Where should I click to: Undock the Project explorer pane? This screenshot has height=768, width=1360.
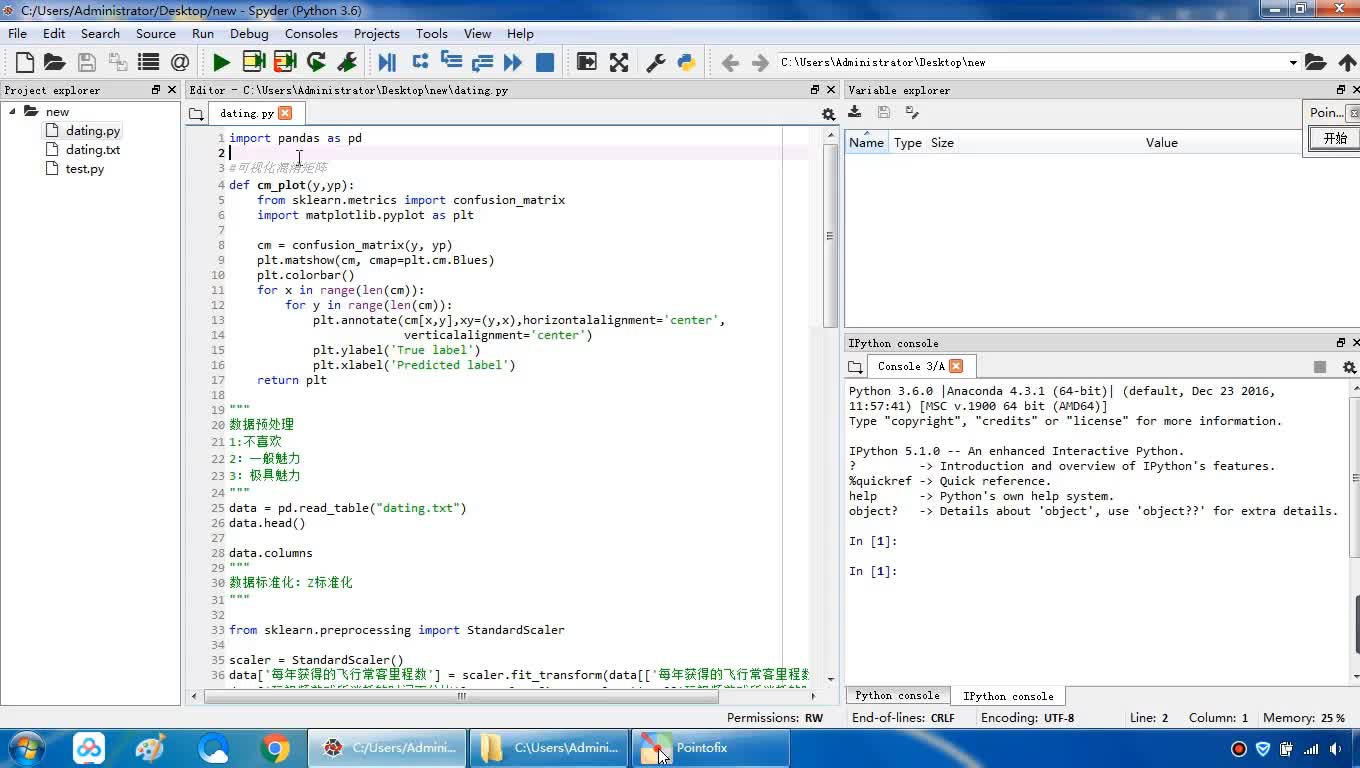point(156,90)
